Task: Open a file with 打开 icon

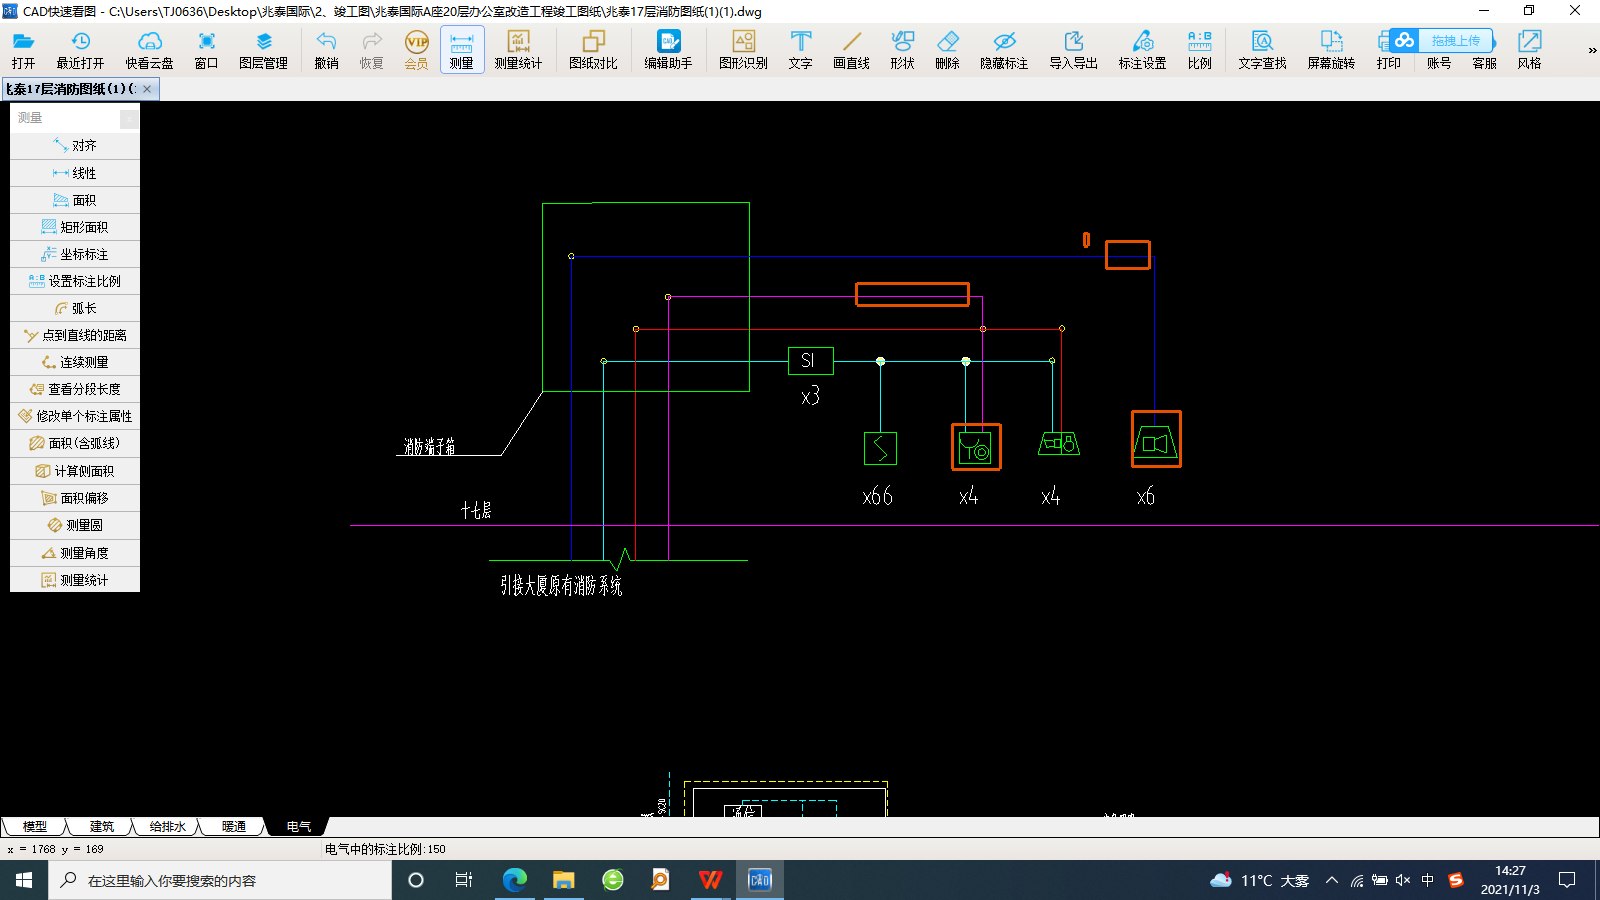Action: pyautogui.click(x=24, y=49)
